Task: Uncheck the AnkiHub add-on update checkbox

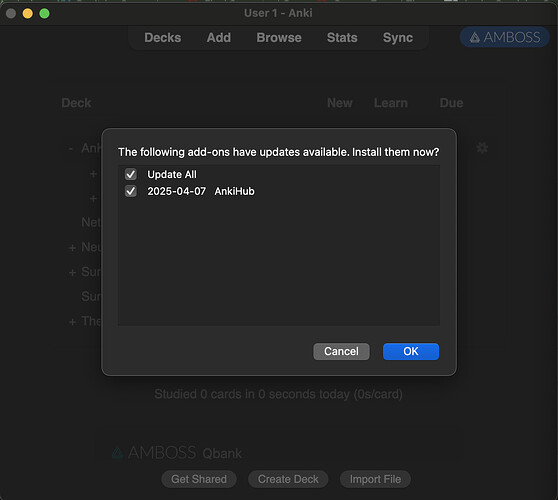Action: (131, 191)
